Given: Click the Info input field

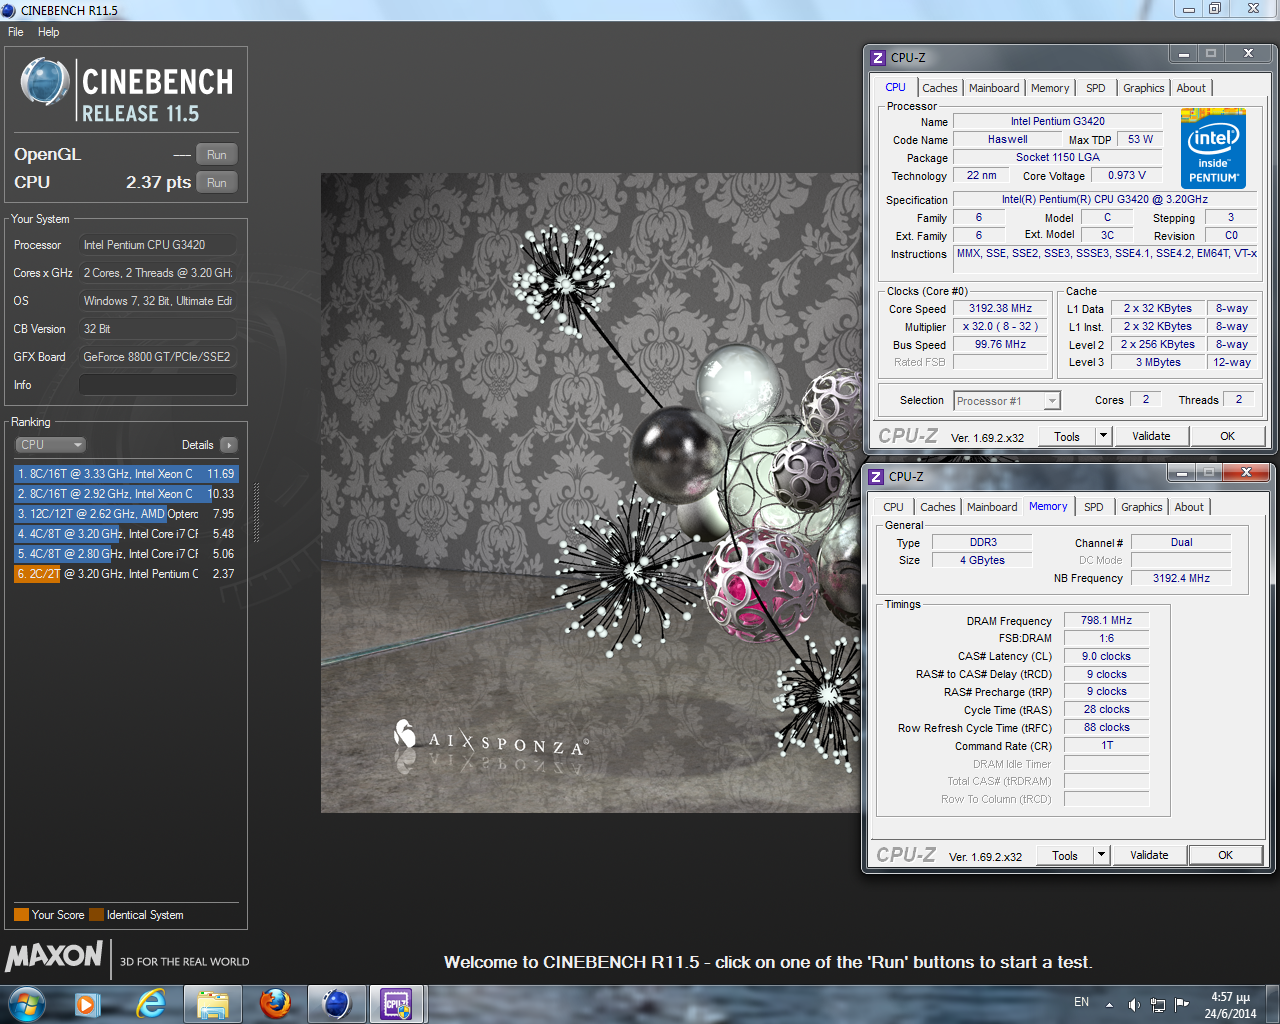Looking at the screenshot, I should click(x=158, y=385).
